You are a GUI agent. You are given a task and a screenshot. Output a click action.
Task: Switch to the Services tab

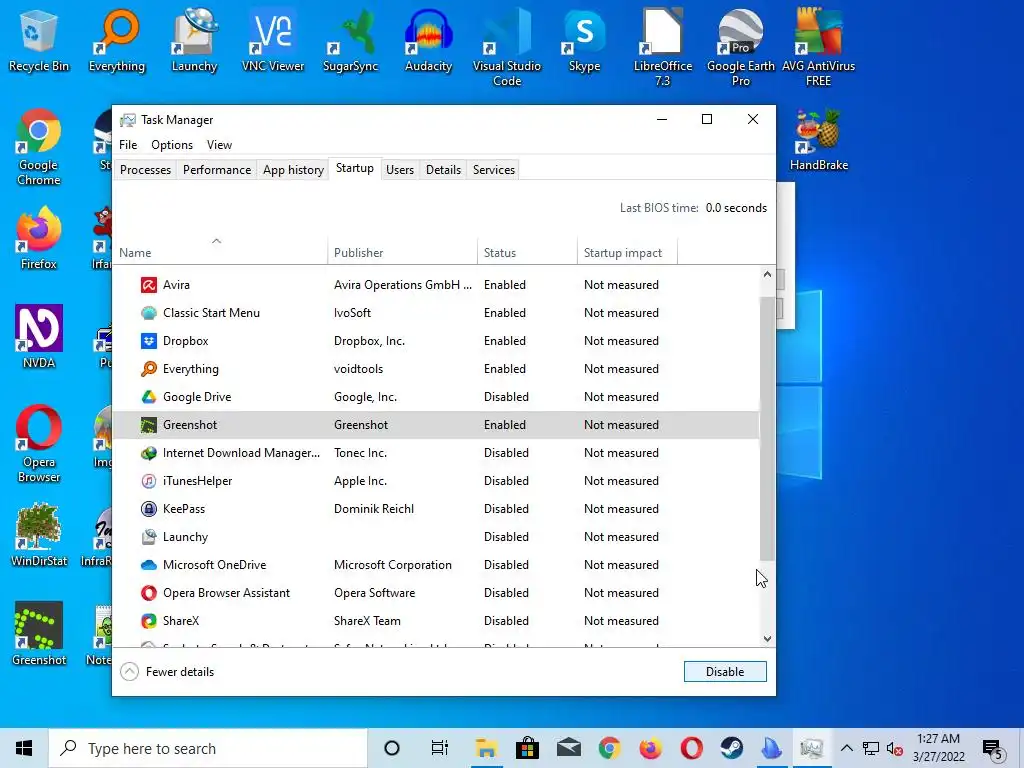pyautogui.click(x=494, y=170)
